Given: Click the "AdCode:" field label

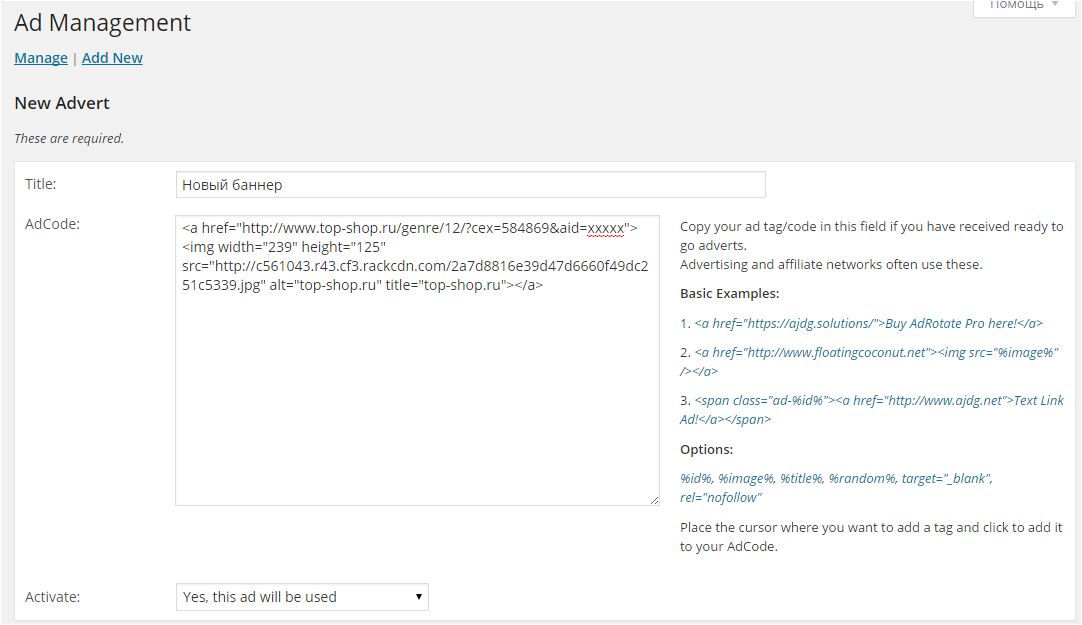Looking at the screenshot, I should tap(52, 224).
